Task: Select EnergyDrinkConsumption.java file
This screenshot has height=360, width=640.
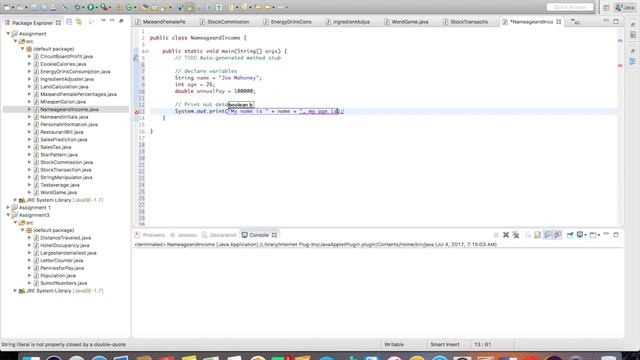Action: pyautogui.click(x=75, y=71)
